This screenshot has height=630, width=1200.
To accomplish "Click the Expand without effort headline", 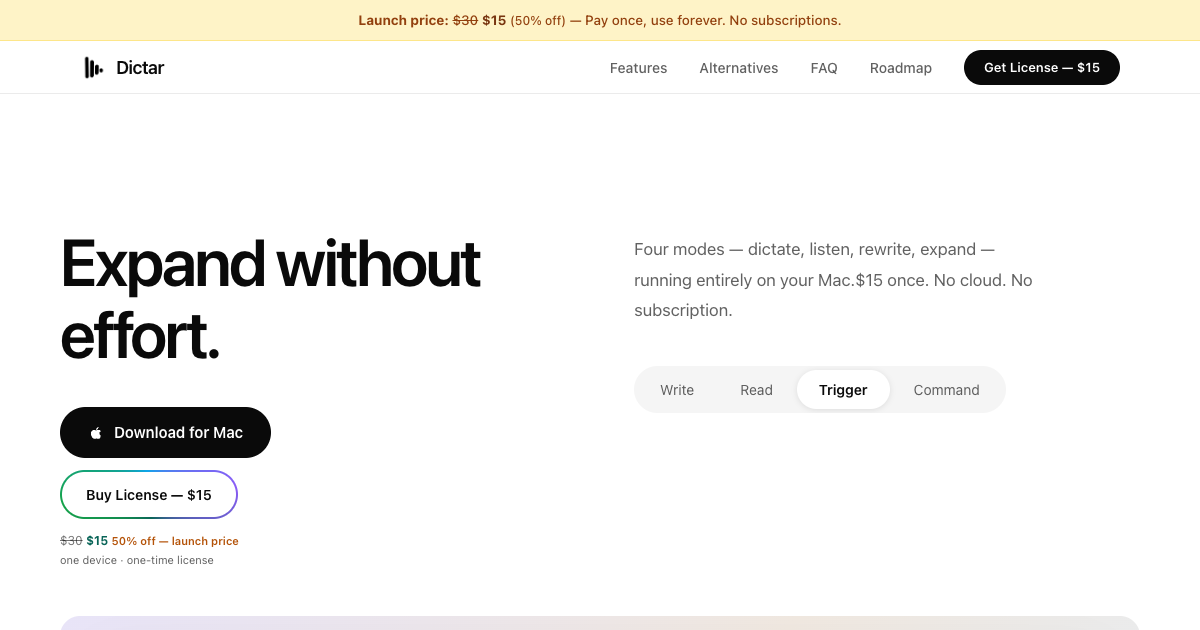I will click(270, 300).
